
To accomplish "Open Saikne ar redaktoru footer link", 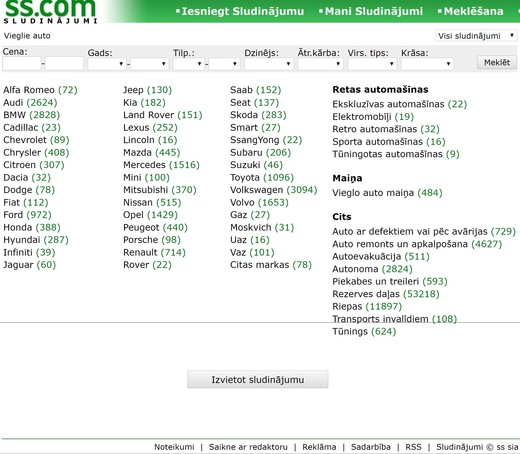I will pos(248,447).
